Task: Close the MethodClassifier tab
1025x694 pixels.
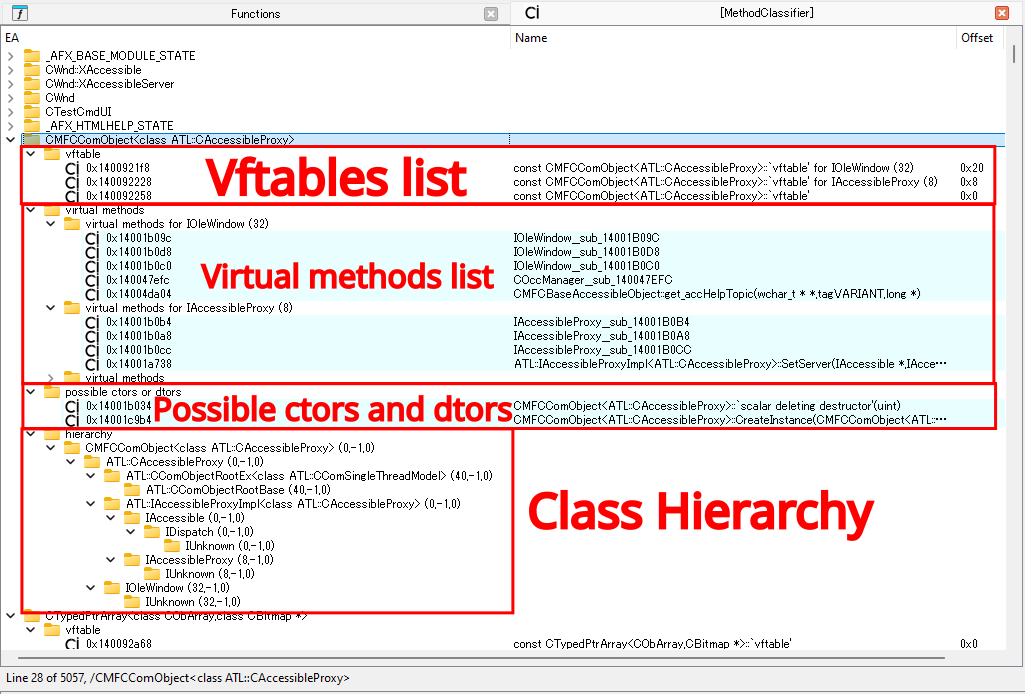Action: coord(1001,12)
